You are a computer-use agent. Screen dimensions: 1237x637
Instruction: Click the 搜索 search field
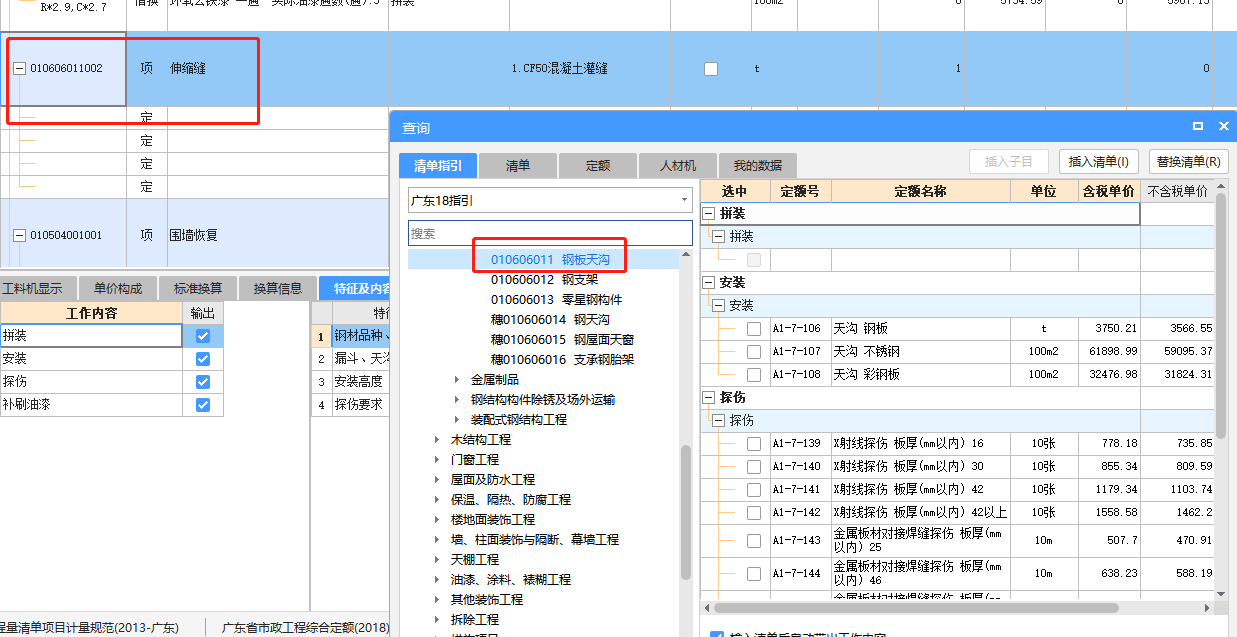(550, 233)
